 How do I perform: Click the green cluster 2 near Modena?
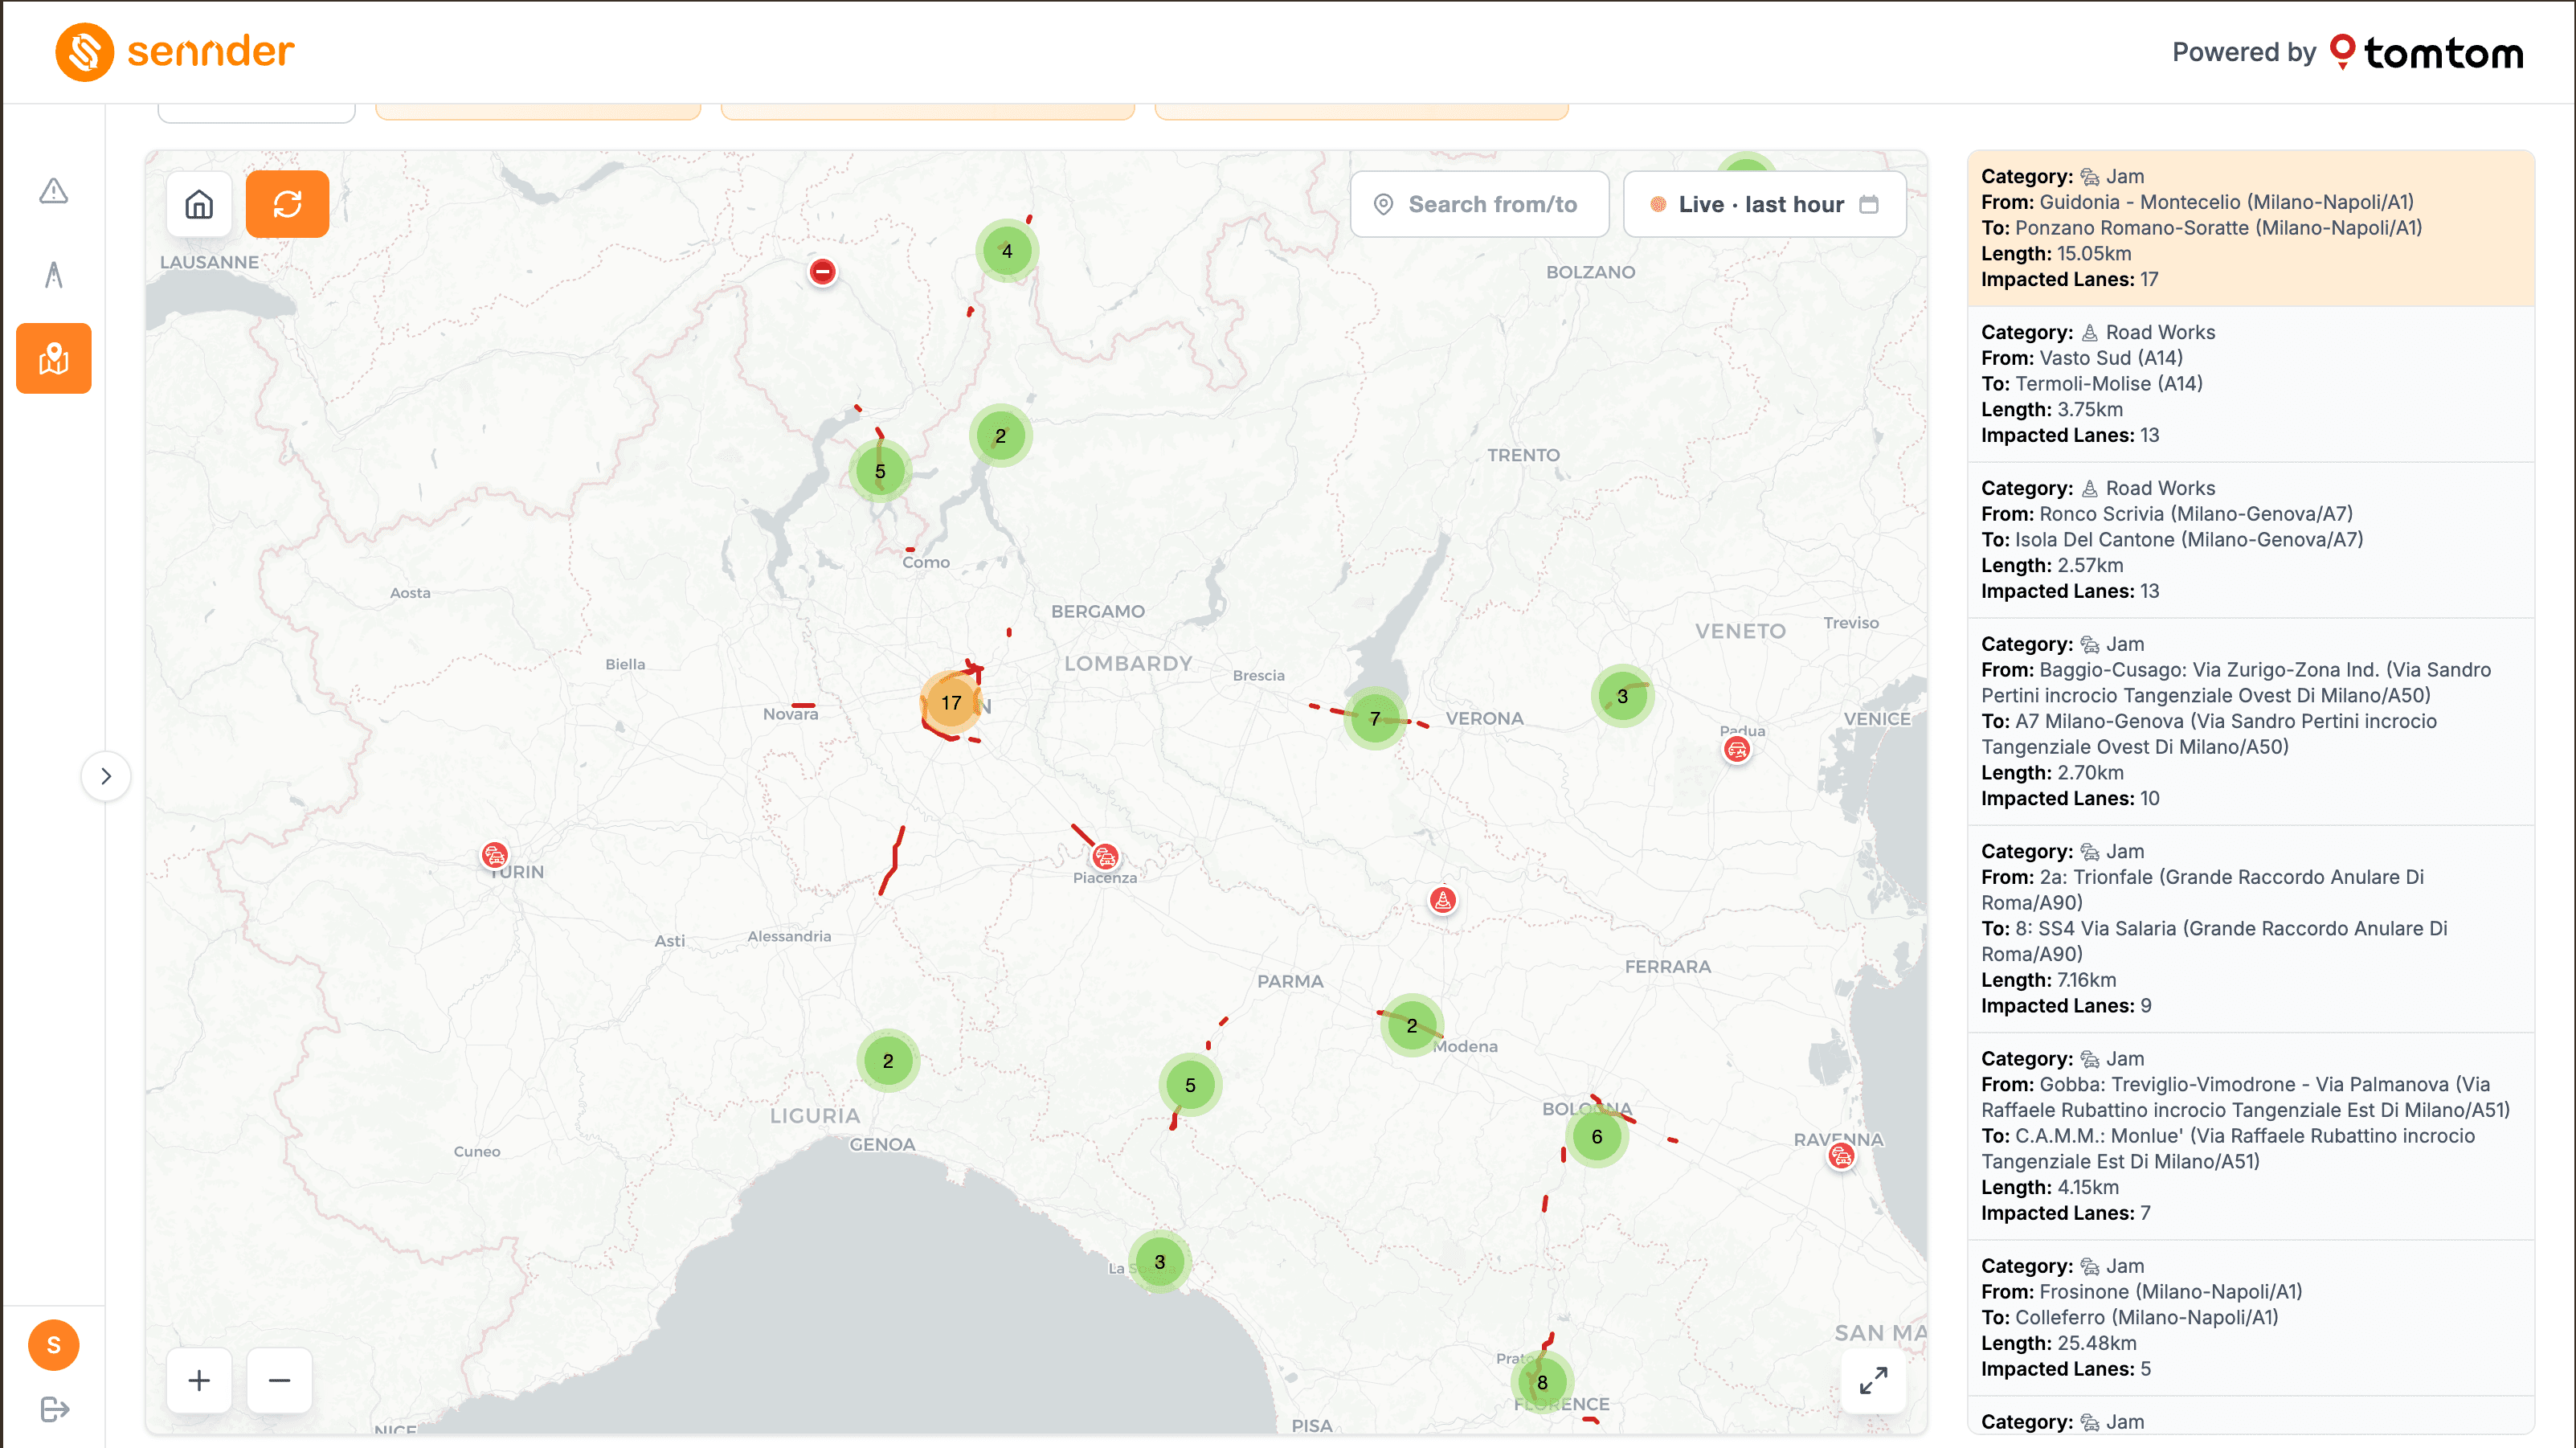click(1412, 1026)
